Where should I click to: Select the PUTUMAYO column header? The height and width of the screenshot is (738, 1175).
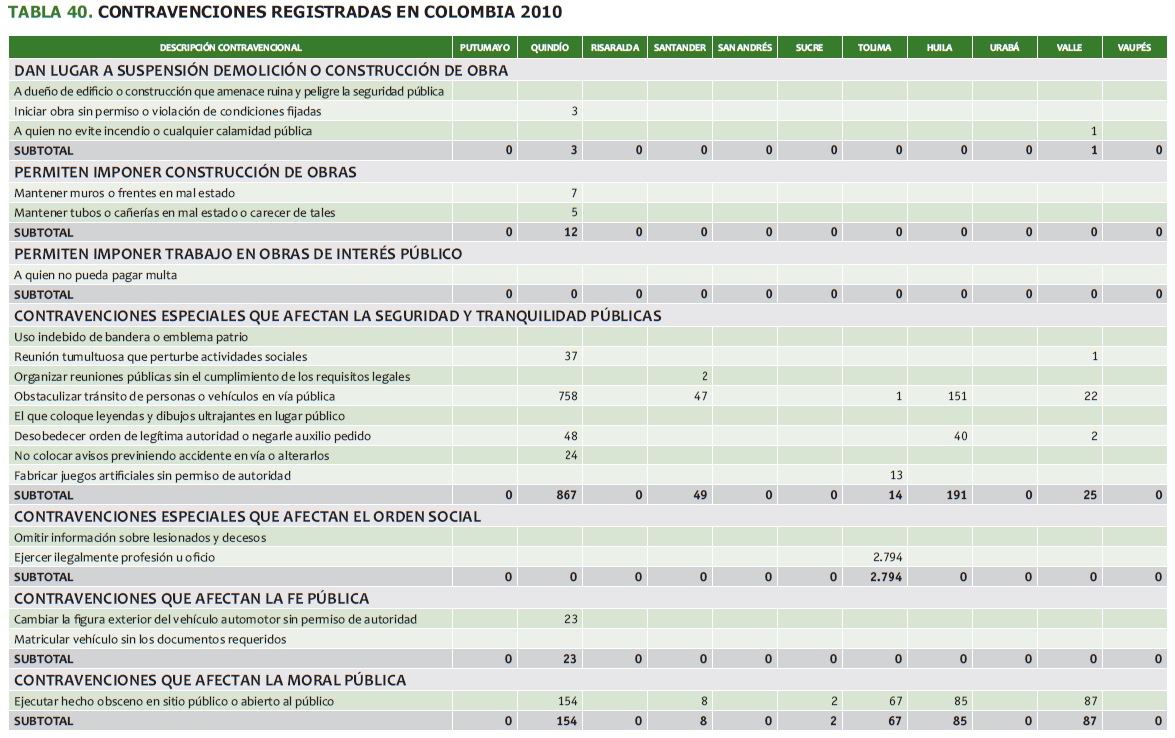point(484,47)
